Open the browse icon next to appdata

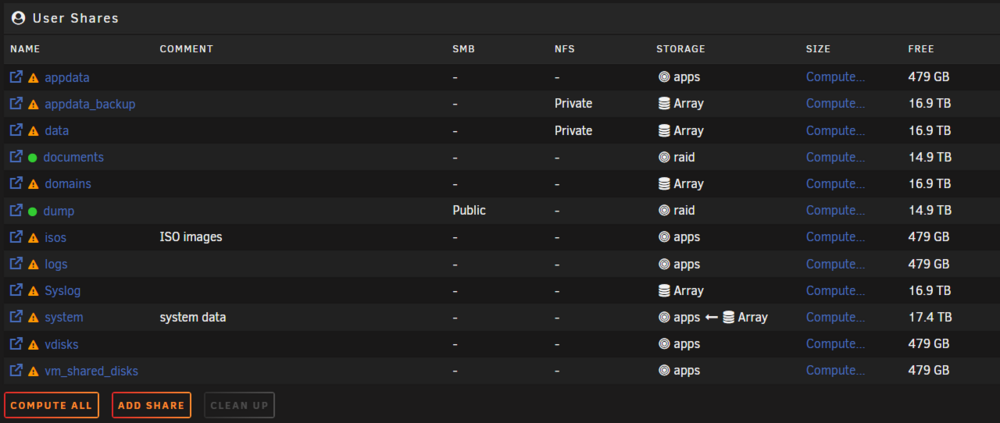pyautogui.click(x=17, y=77)
